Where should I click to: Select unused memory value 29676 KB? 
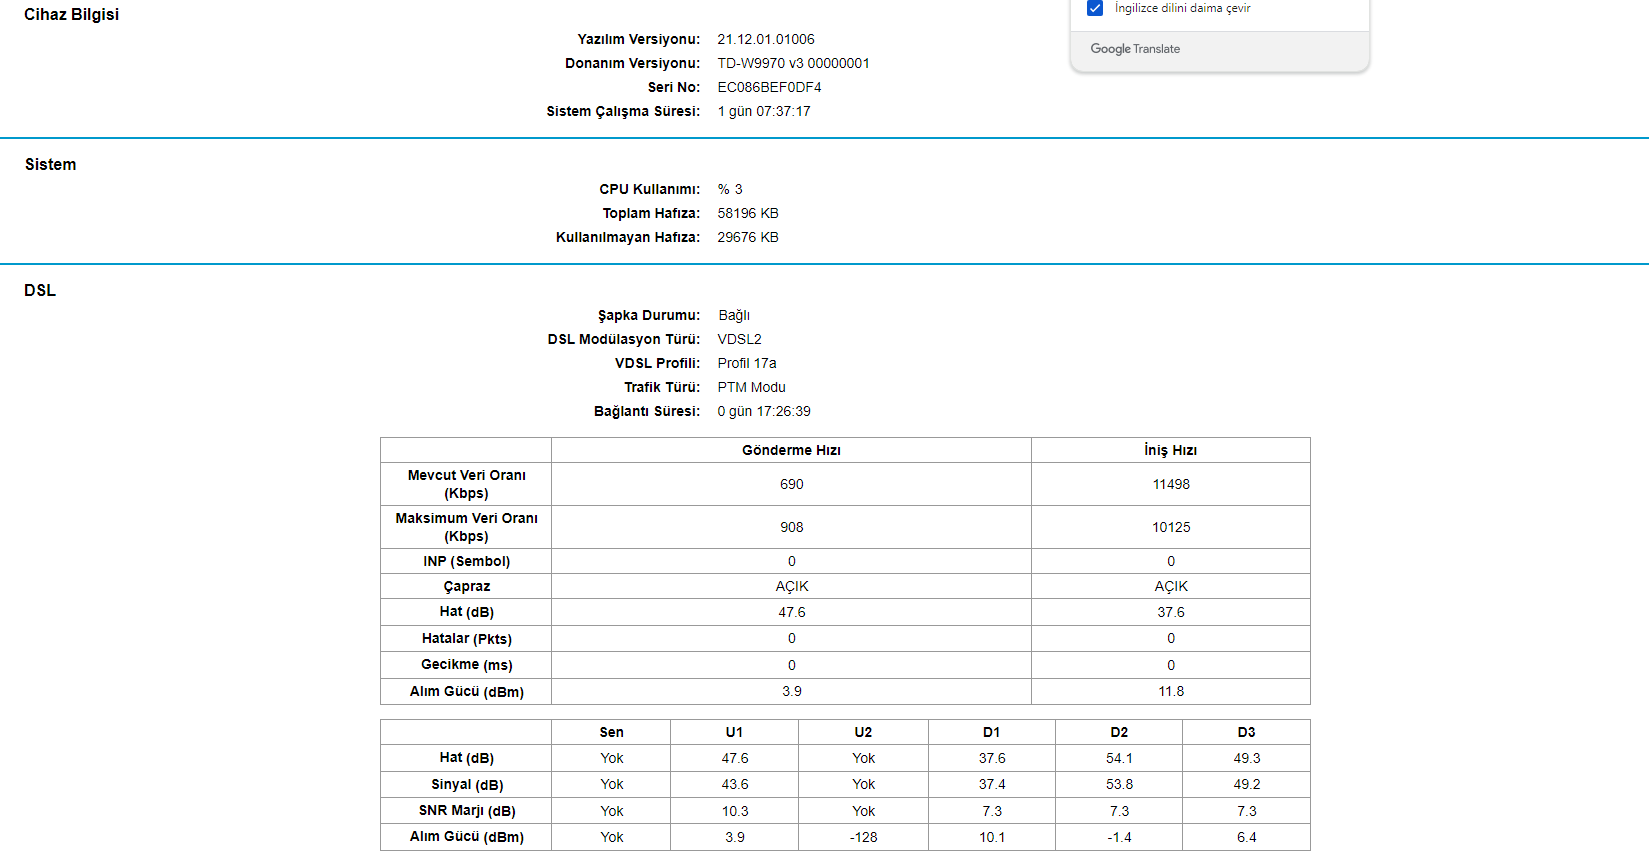tap(748, 237)
